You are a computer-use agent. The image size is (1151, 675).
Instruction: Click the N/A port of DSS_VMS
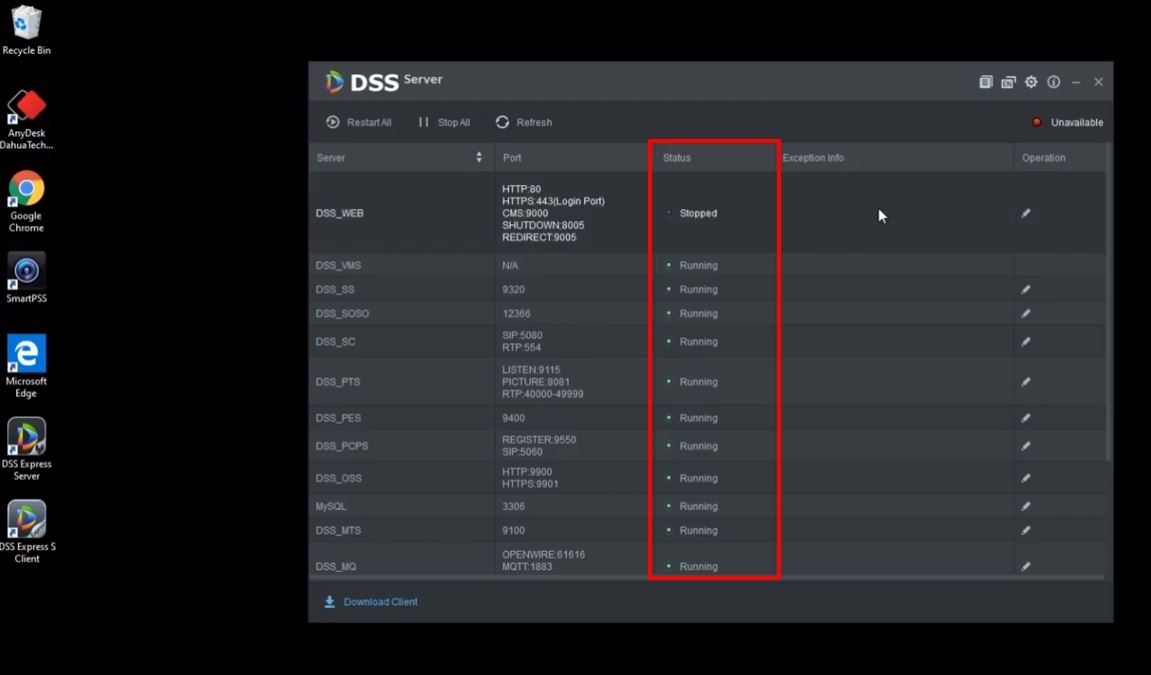tap(509, 266)
